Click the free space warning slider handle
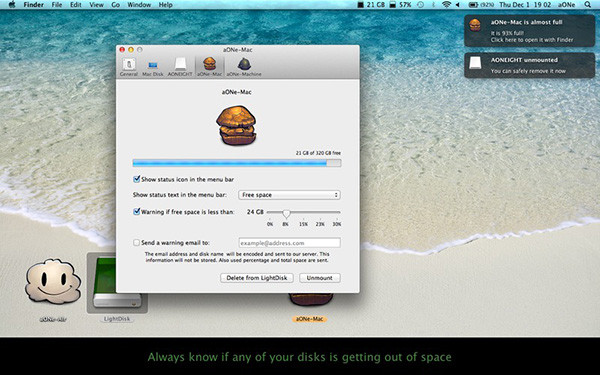The width and height of the screenshot is (600, 375). 286,214
